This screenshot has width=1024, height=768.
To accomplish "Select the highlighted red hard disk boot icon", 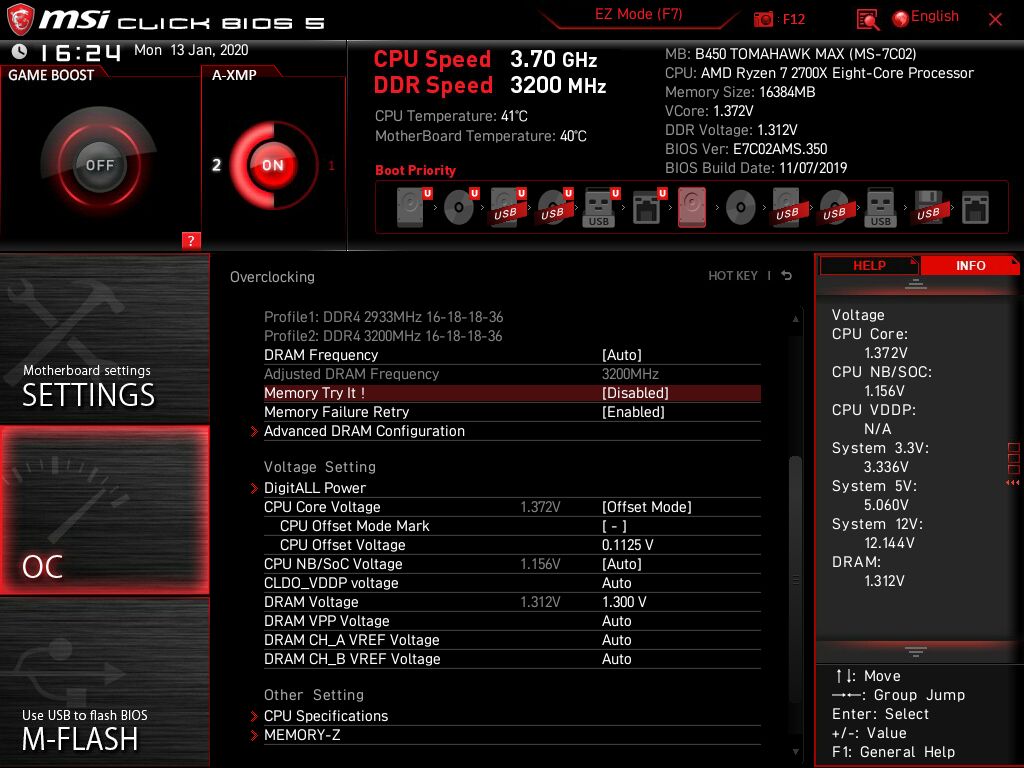I will coord(692,208).
